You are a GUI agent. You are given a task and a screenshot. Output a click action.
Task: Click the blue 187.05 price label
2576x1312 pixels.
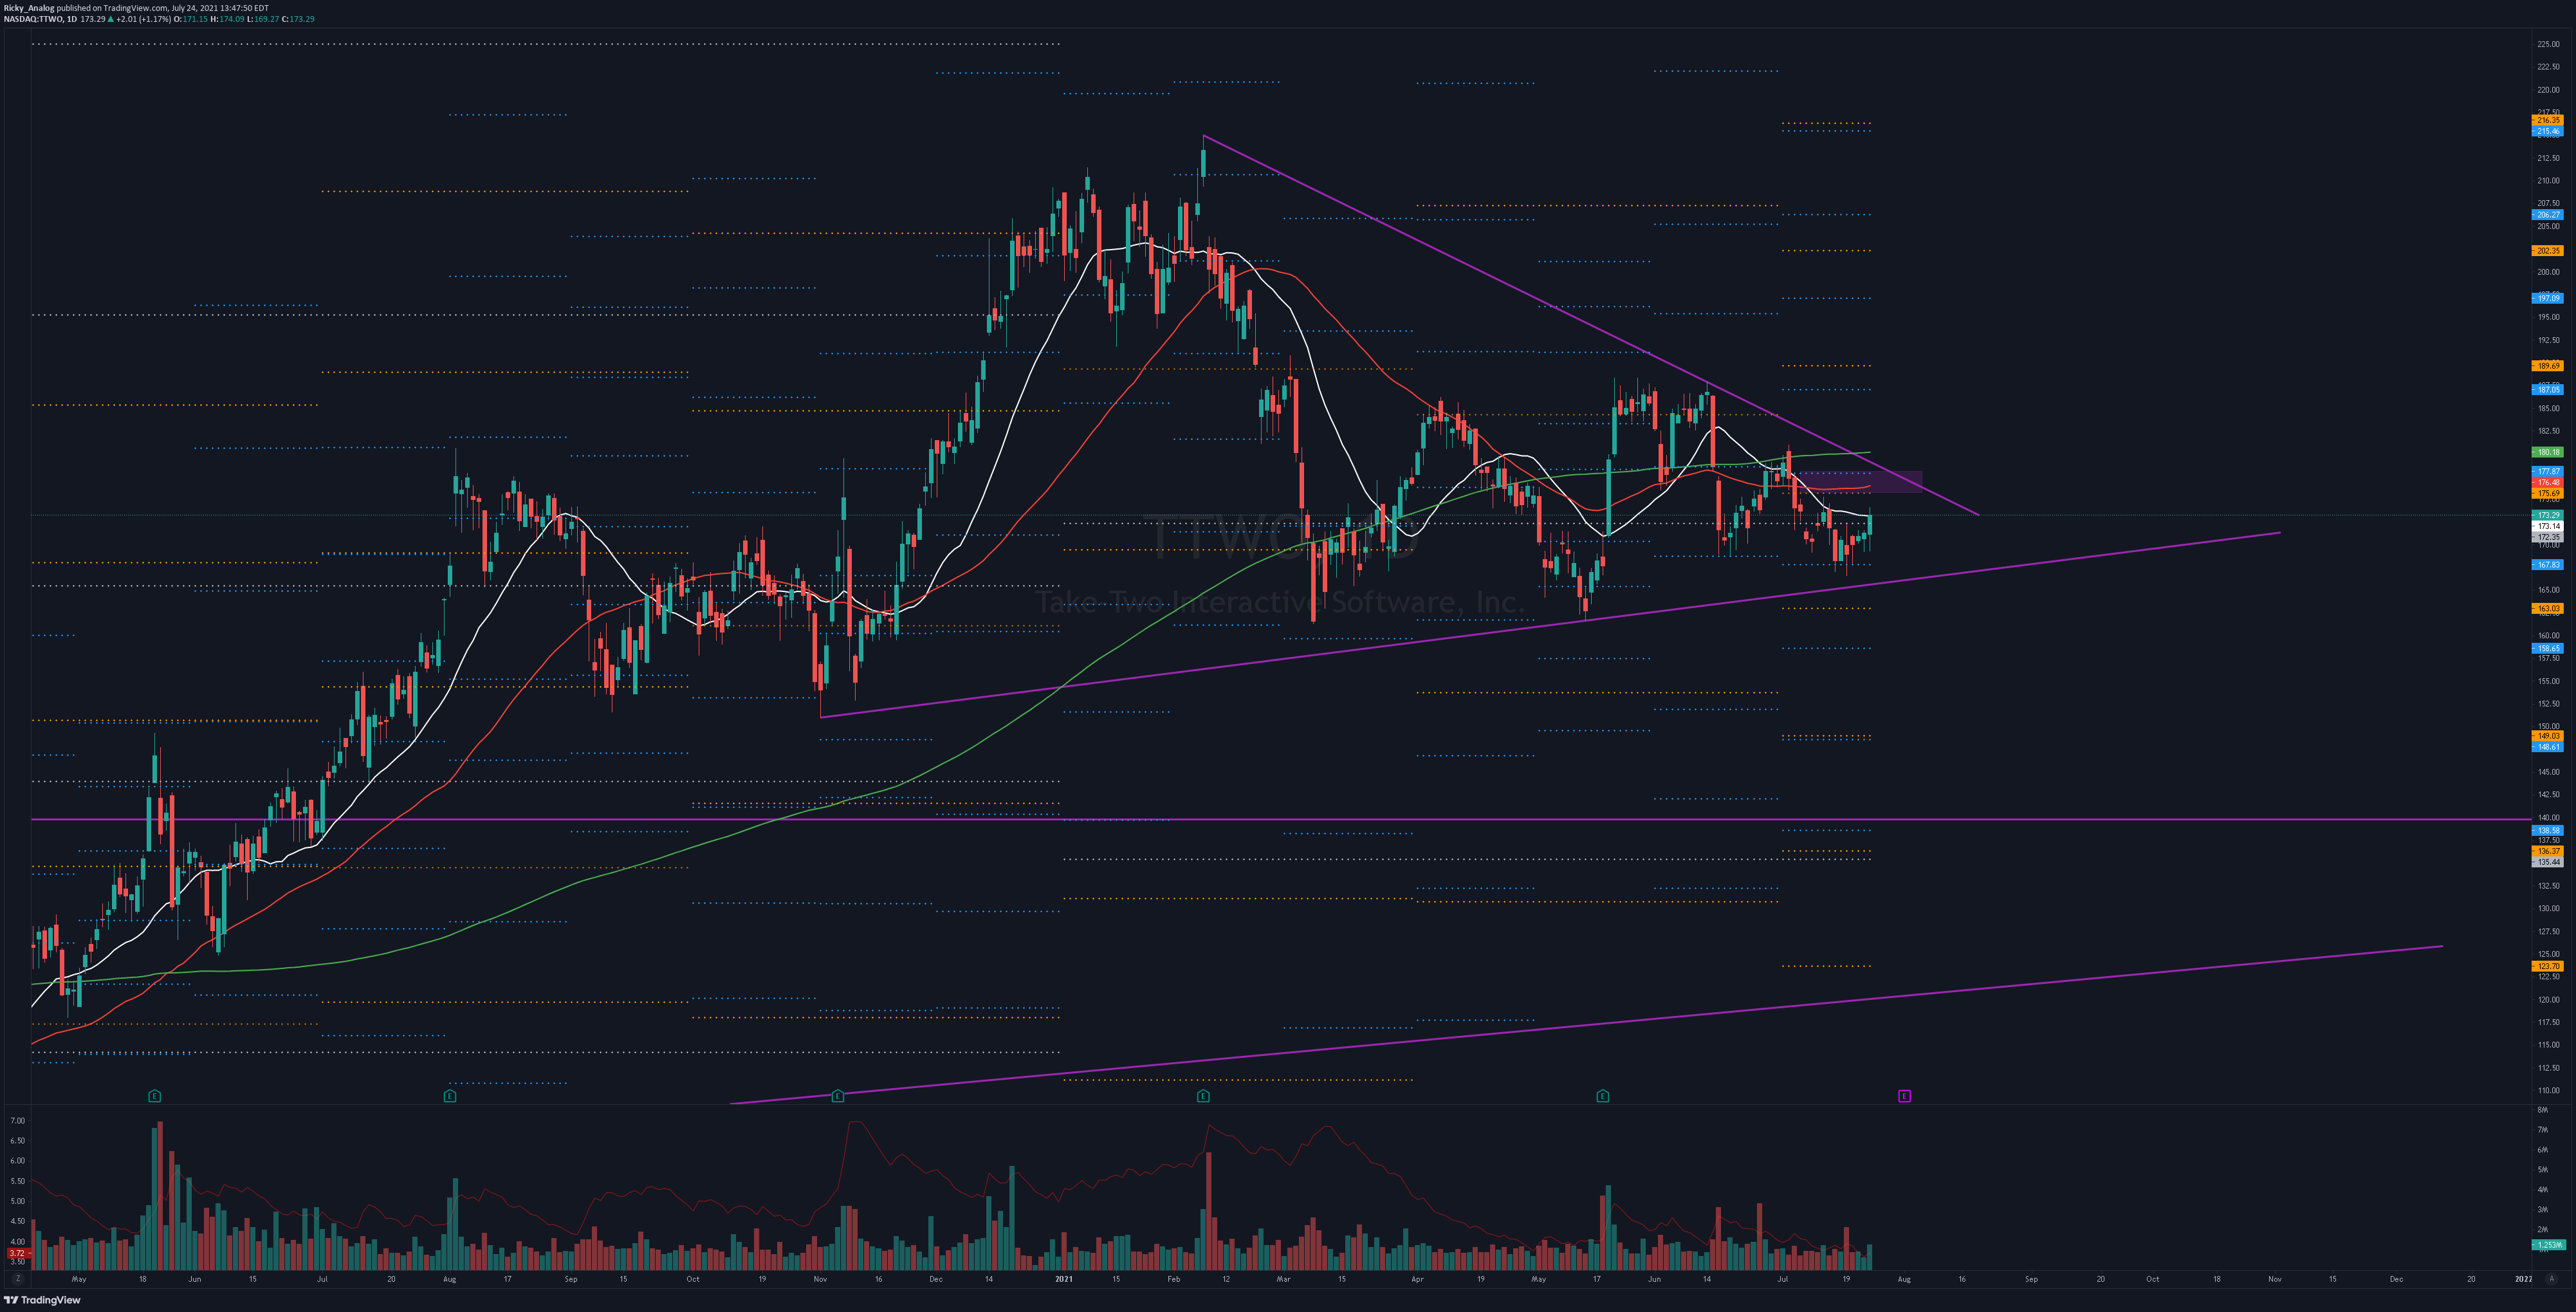click(x=2548, y=390)
